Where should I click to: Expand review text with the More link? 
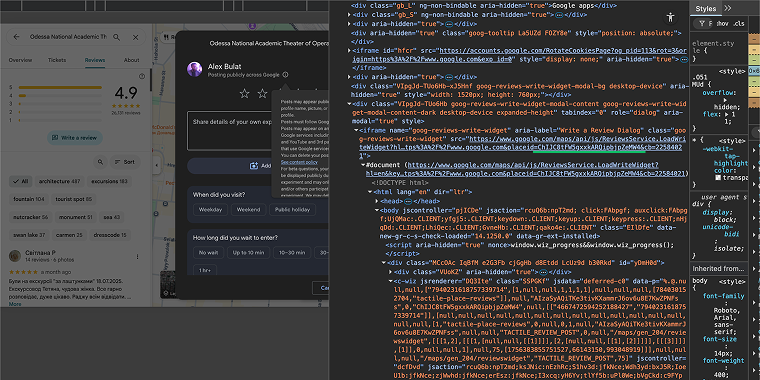[15, 304]
